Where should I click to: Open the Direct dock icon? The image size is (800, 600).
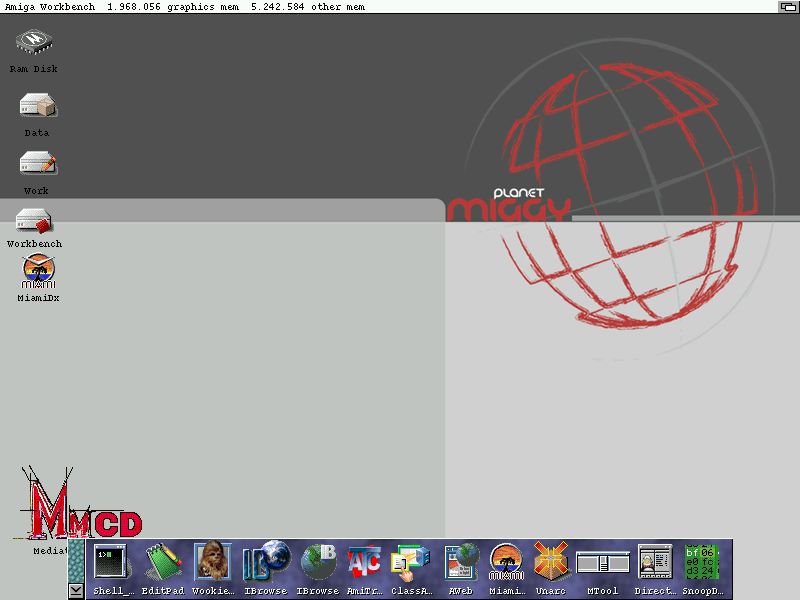655,561
